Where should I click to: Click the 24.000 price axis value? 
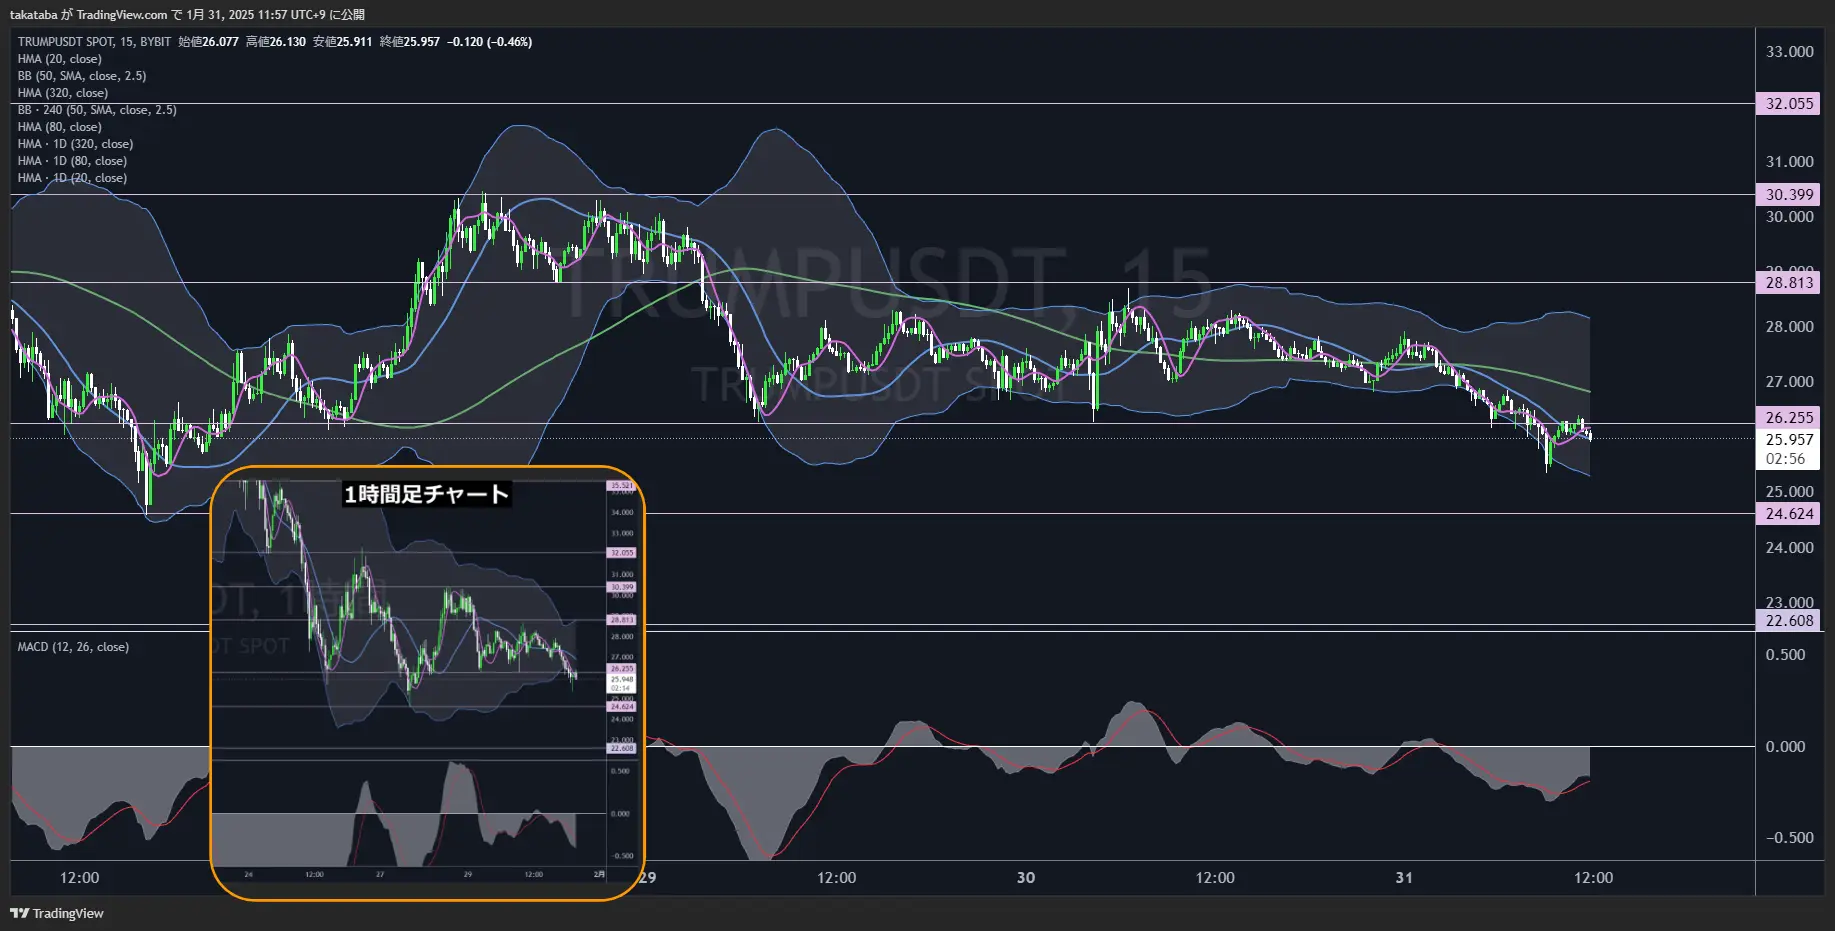(x=1789, y=548)
